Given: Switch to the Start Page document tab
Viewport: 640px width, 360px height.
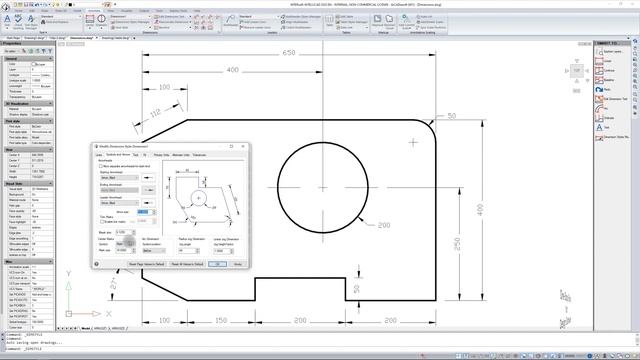Looking at the screenshot, I should (13, 38).
